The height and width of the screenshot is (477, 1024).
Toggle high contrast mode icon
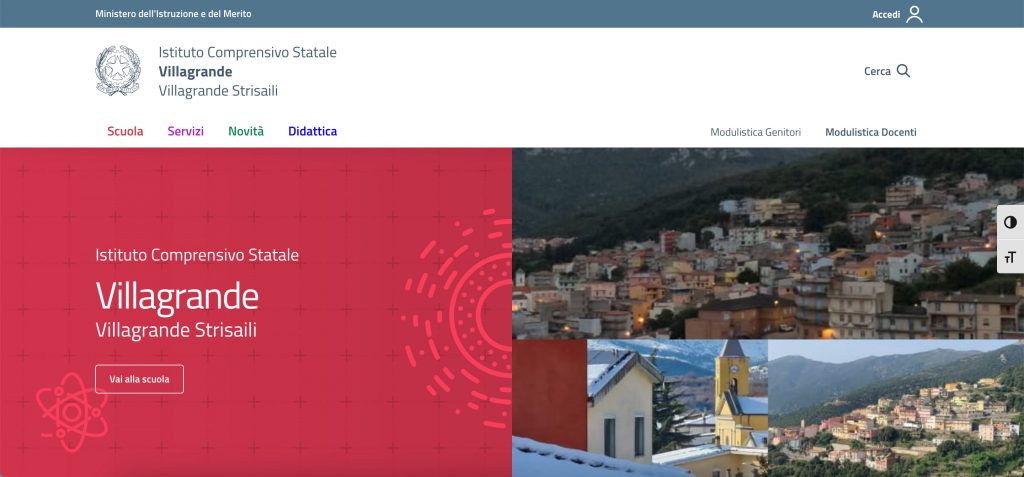coord(1010,222)
